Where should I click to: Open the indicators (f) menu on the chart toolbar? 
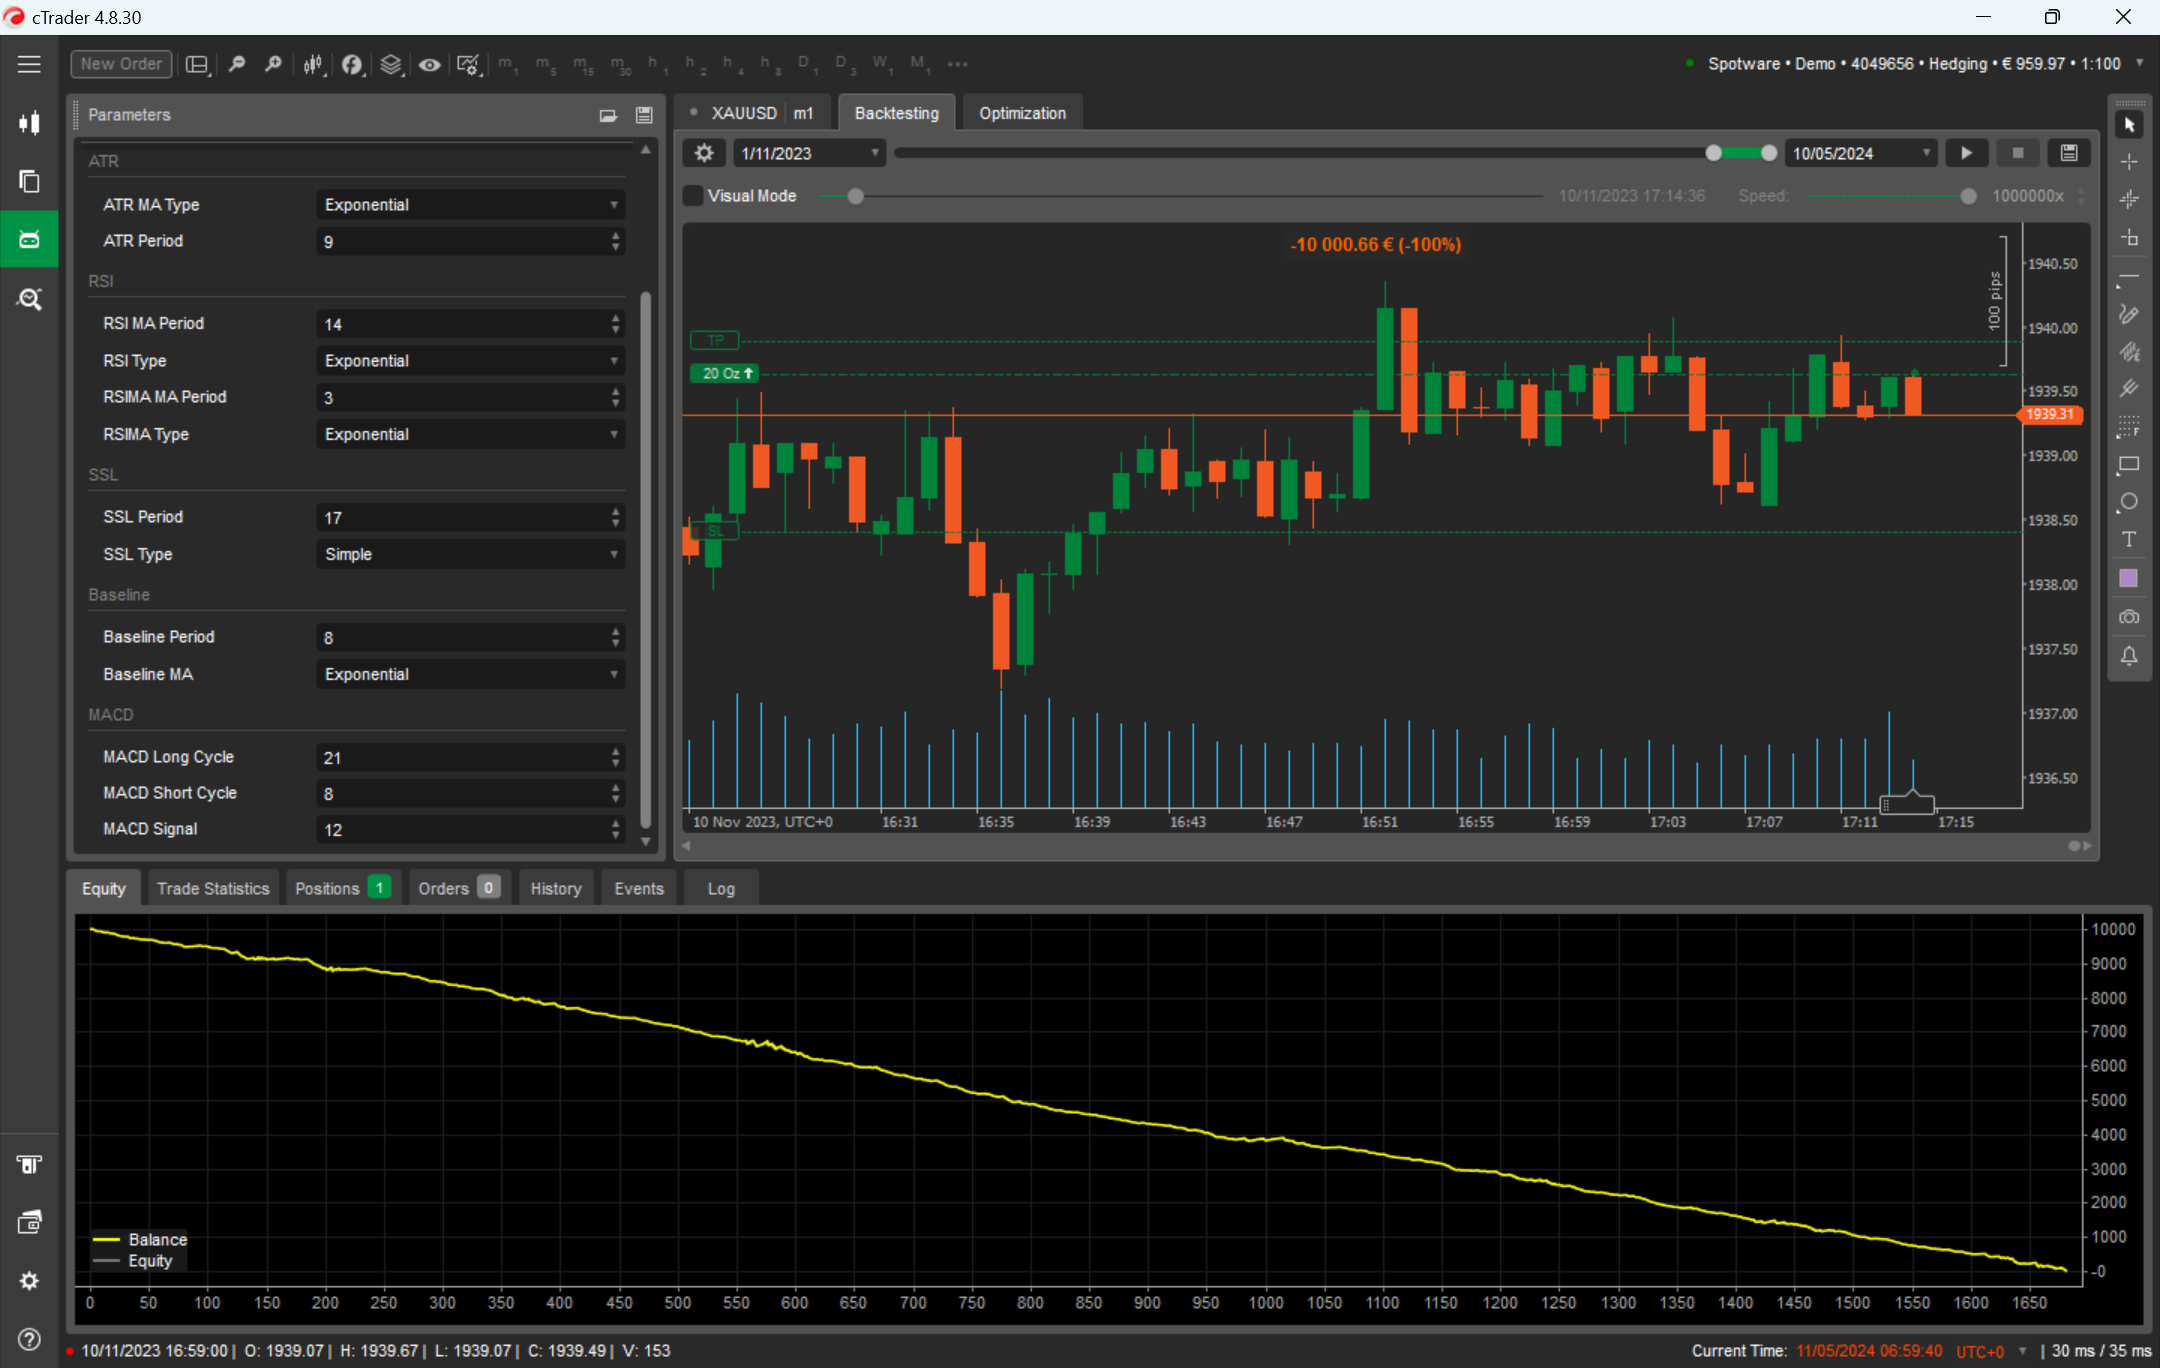coord(352,63)
